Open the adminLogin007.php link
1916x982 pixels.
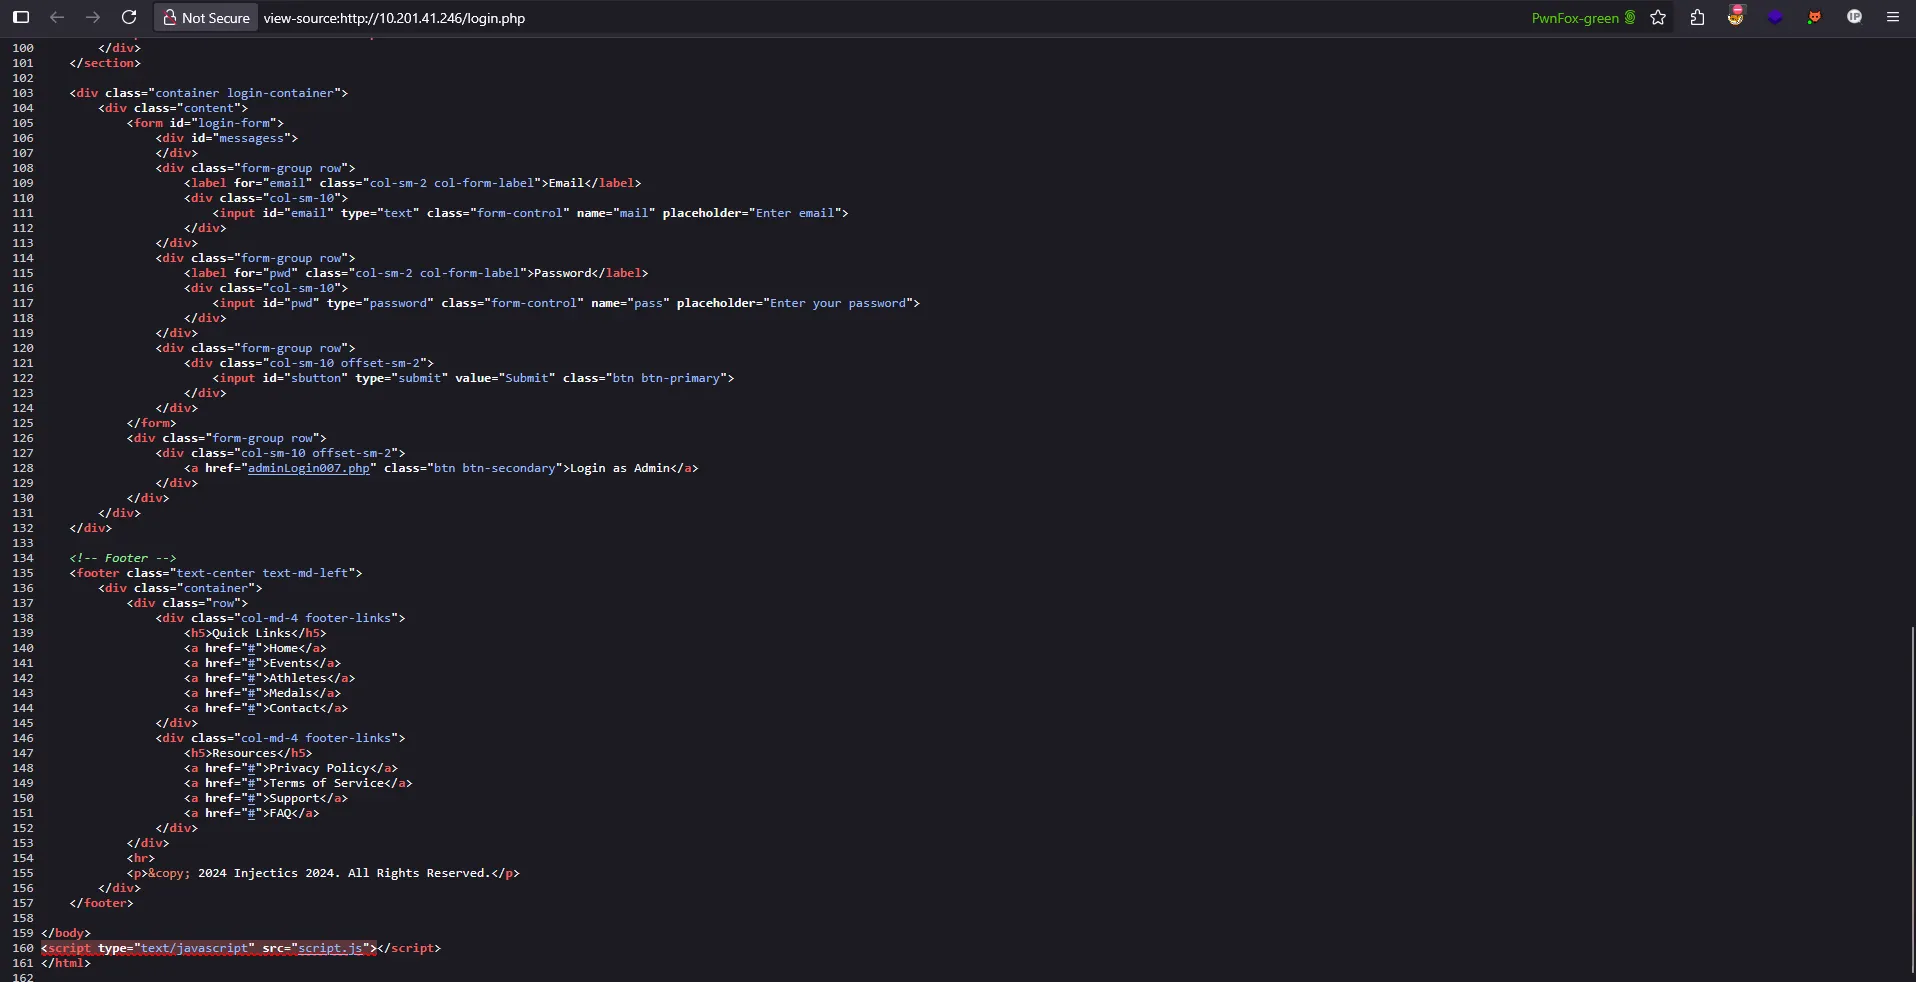pyautogui.click(x=306, y=468)
